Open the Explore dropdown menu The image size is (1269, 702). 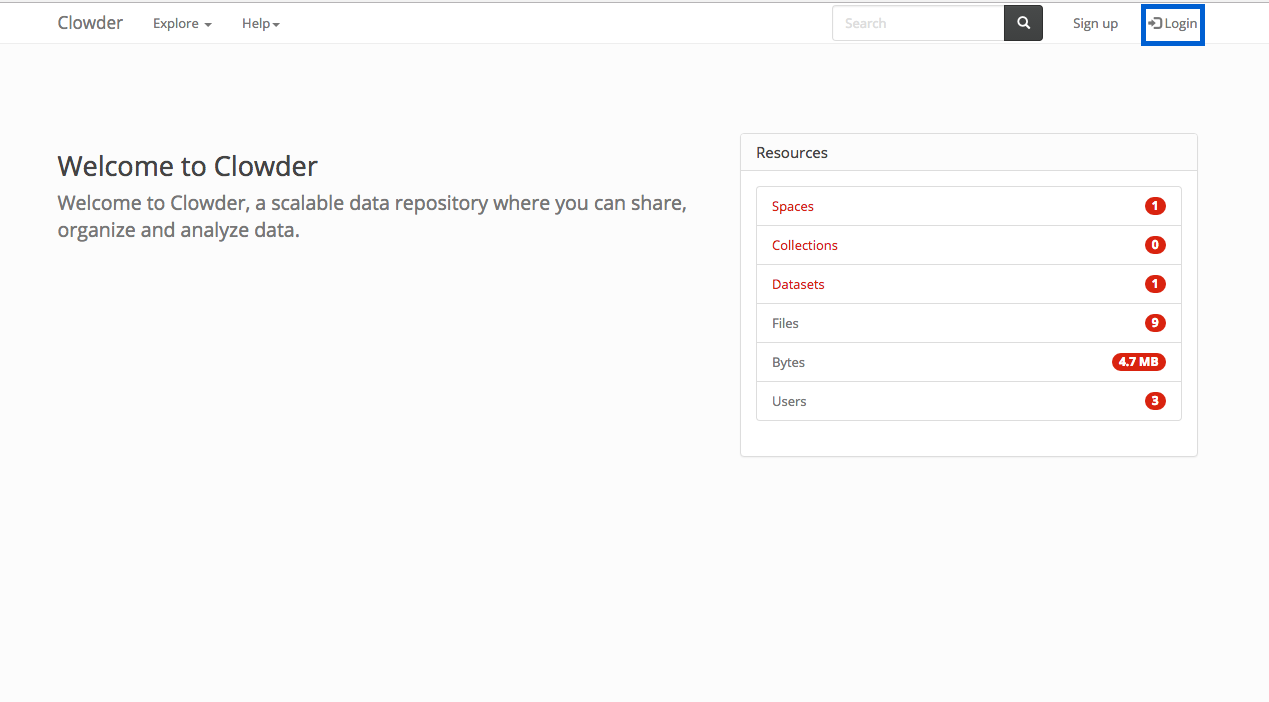[x=182, y=23]
